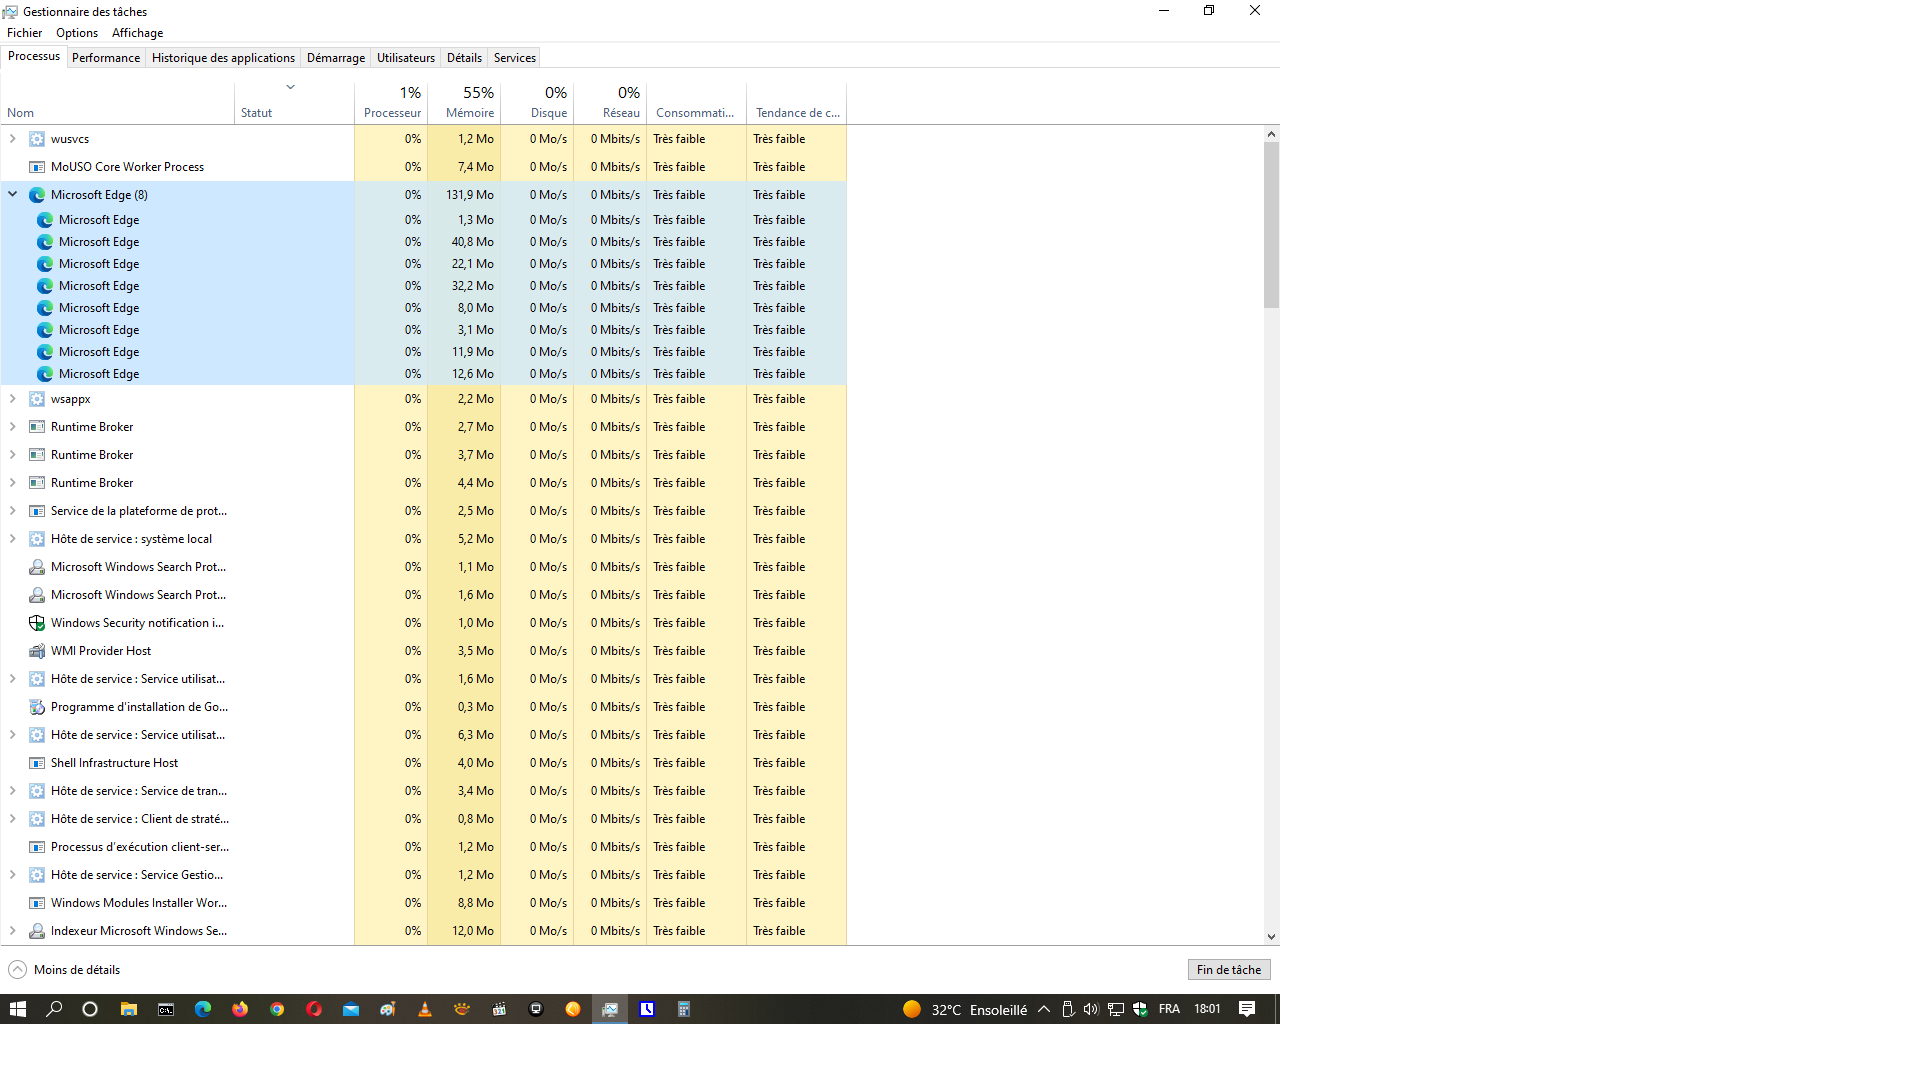
Task: Collapse the Microsoft Edge (8) process group
Action: point(13,194)
